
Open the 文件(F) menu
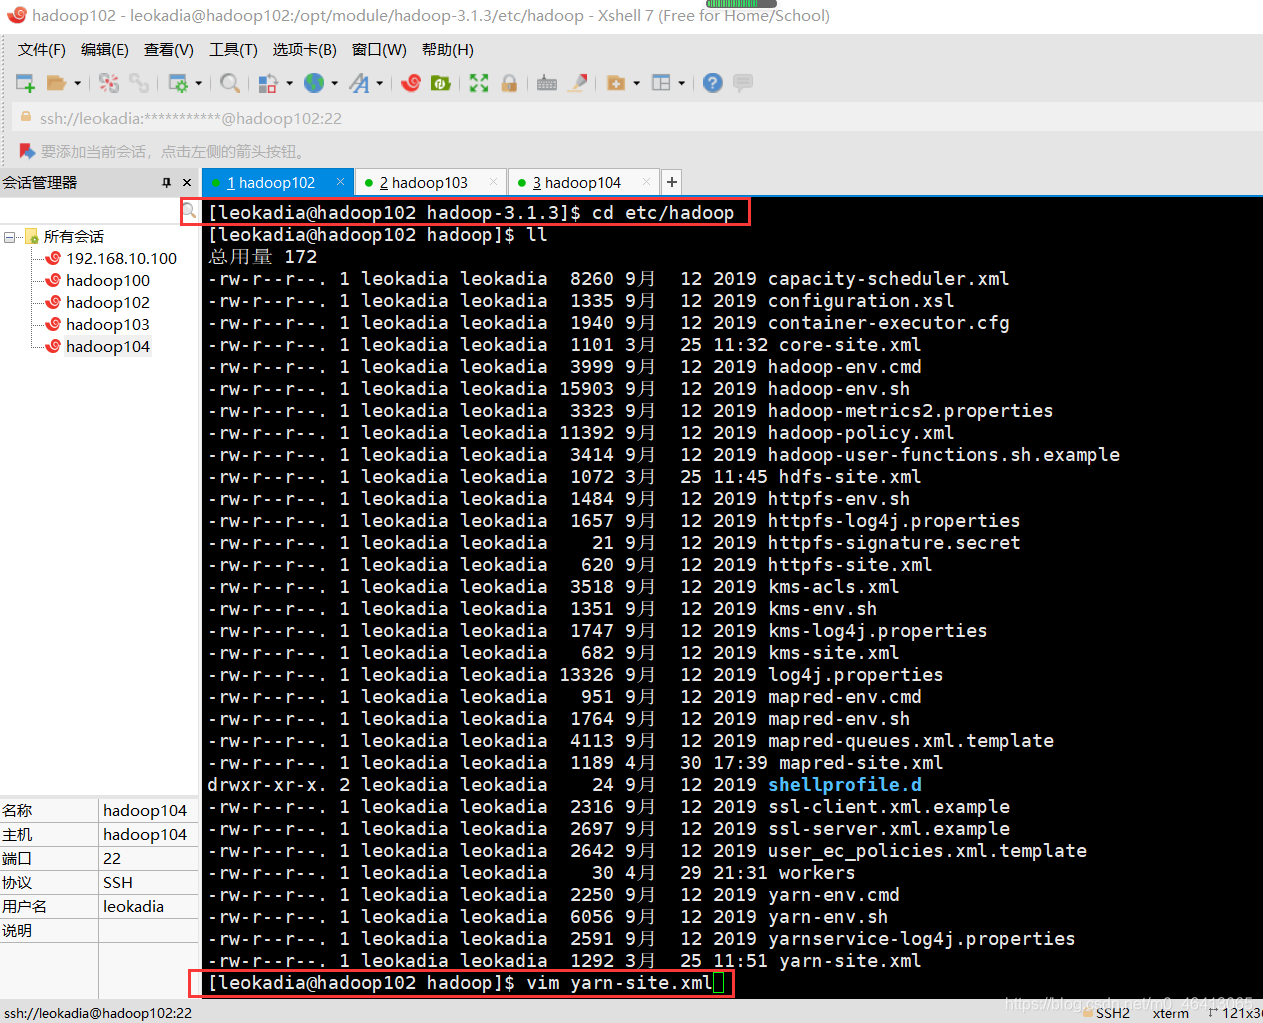[41, 50]
